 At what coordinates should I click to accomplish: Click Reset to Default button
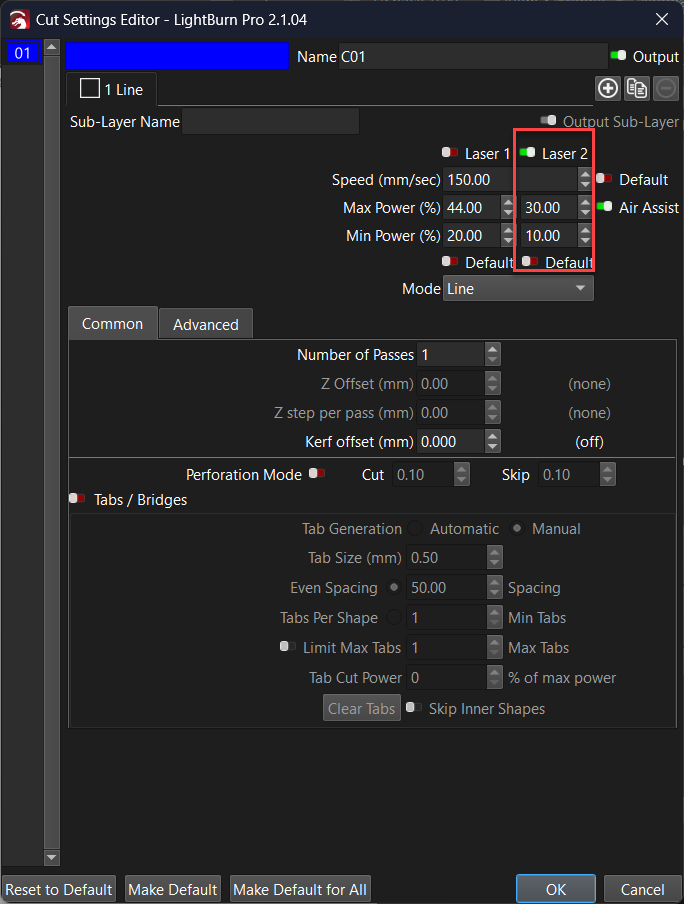(x=58, y=889)
